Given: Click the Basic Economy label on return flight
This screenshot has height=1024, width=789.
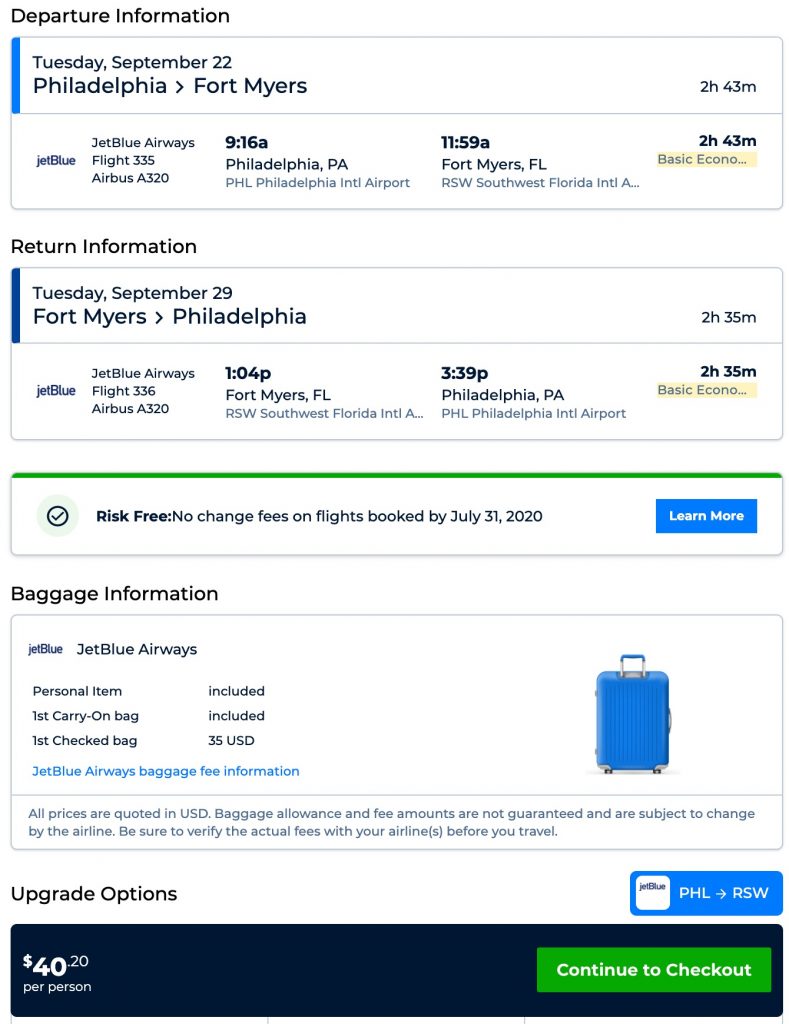Looking at the screenshot, I should [x=706, y=390].
